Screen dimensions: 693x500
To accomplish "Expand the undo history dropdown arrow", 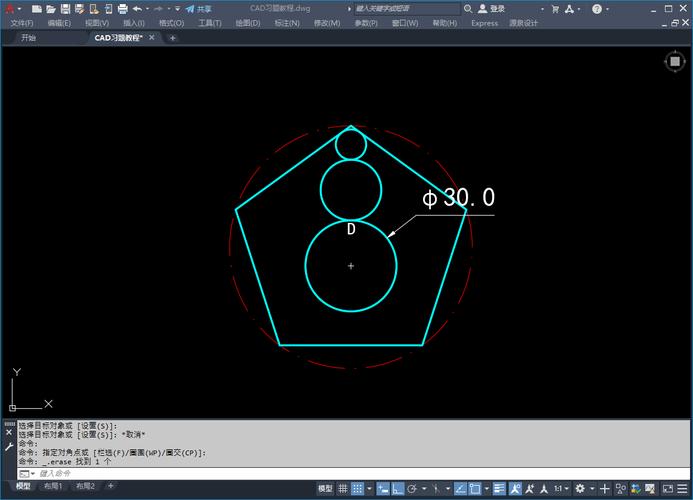I will point(147,9).
